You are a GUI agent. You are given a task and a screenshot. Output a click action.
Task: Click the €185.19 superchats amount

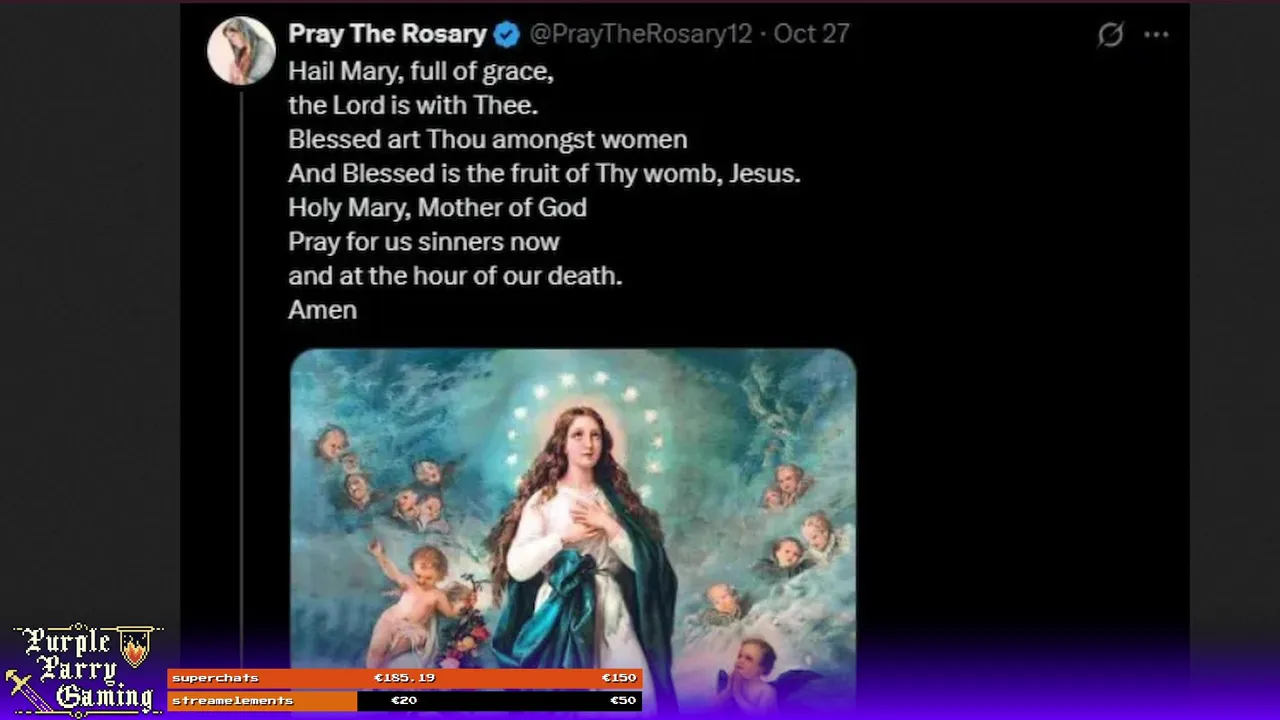404,678
